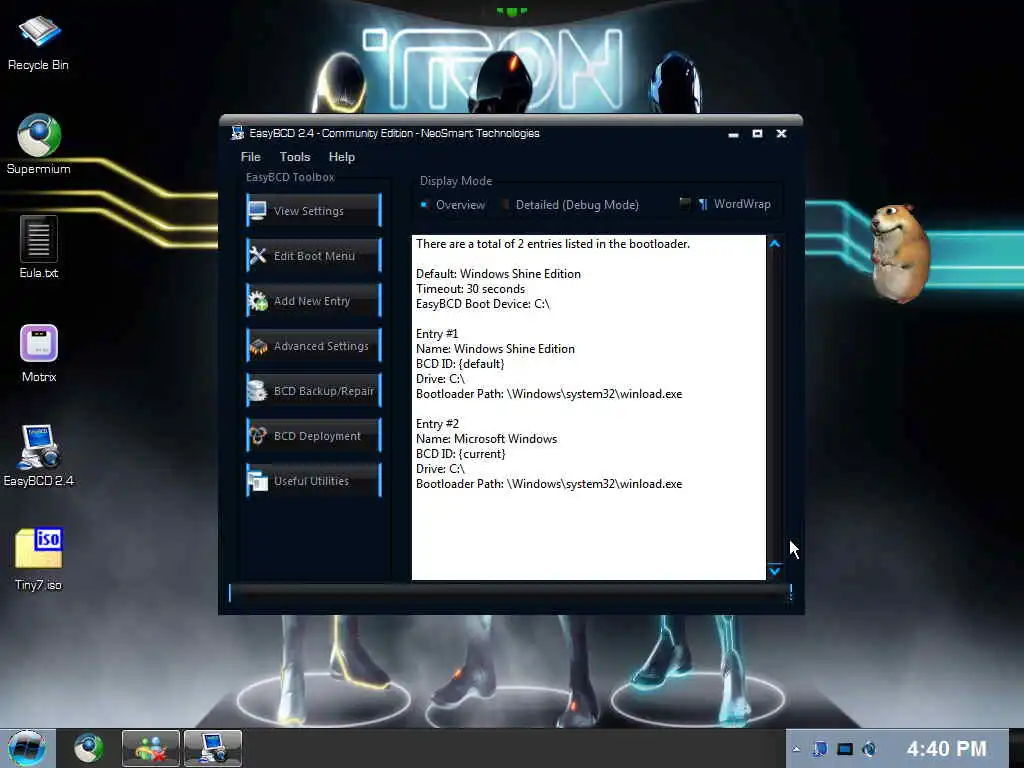Show hidden tray icons arrow
Screen dimensions: 1024x768
tap(796, 749)
